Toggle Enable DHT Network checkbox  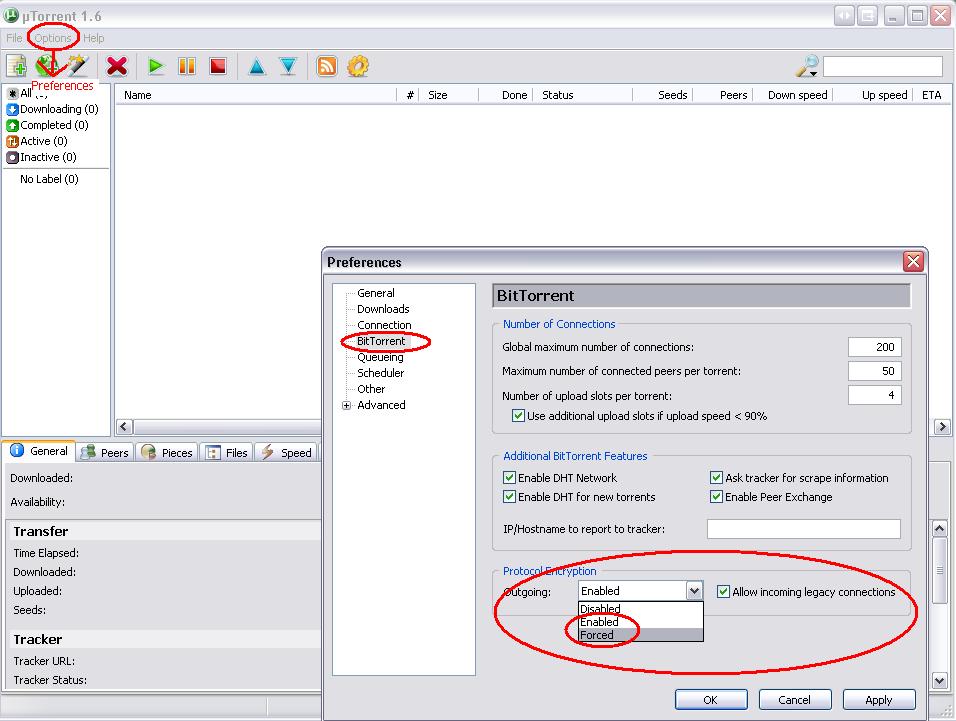(509, 478)
